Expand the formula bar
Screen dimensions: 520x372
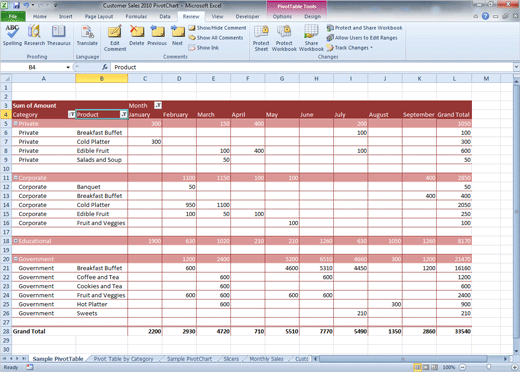516,67
